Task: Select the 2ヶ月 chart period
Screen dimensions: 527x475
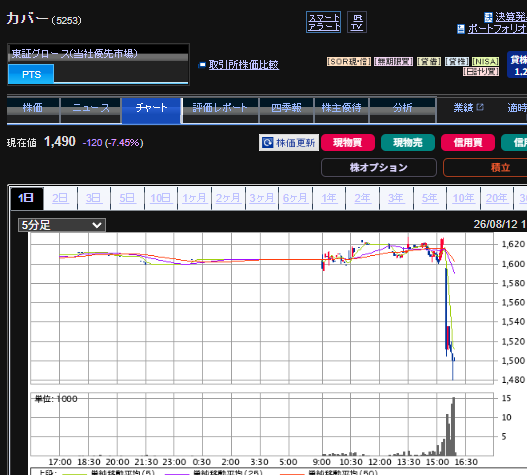Action: point(228,198)
